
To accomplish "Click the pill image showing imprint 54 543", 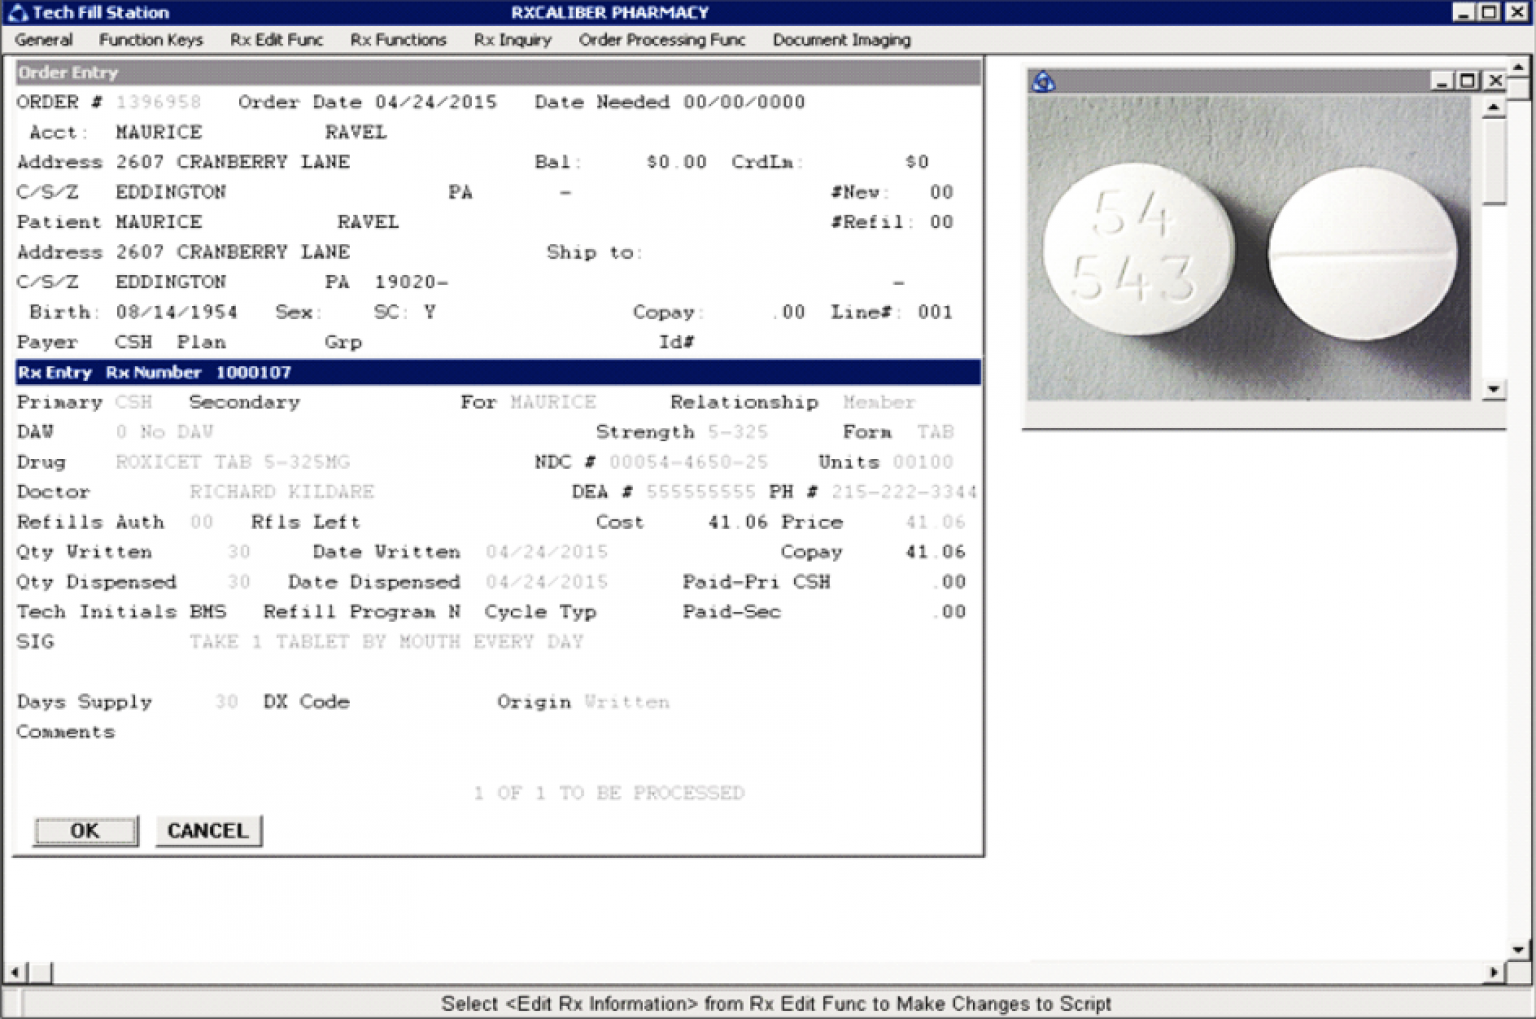I will point(1140,248).
